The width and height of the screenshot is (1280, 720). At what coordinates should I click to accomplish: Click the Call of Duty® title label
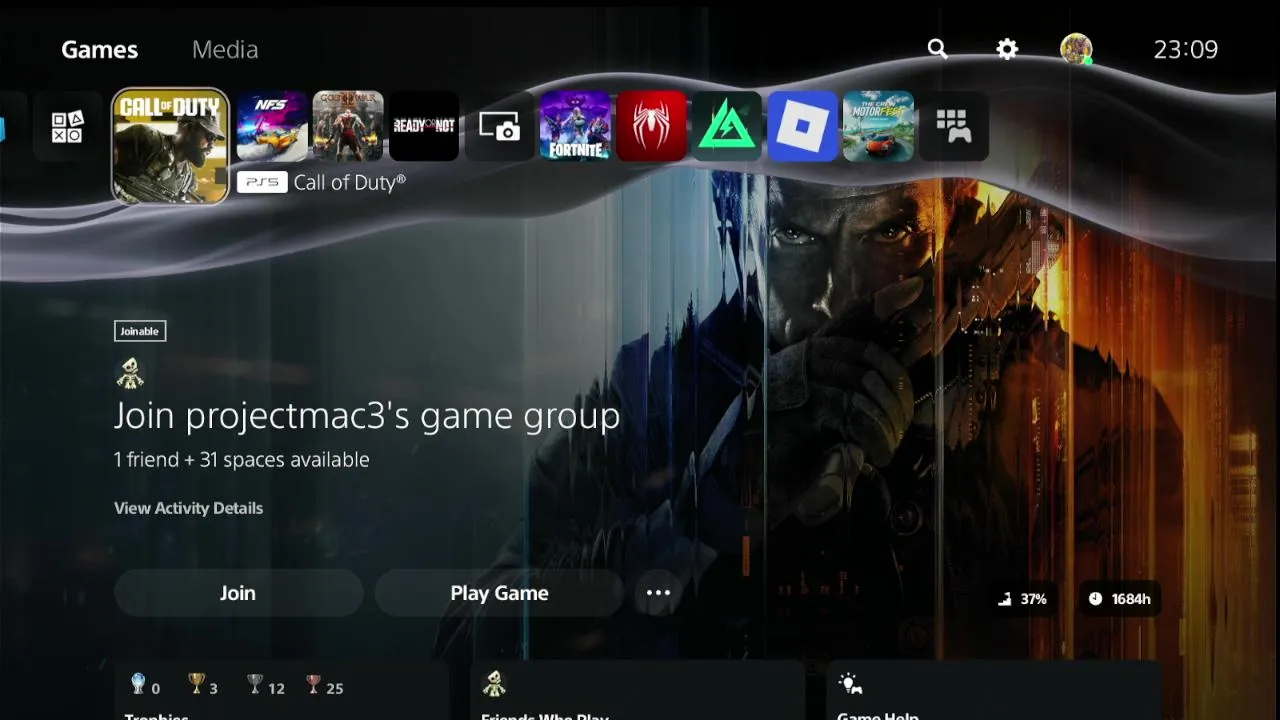tap(350, 182)
